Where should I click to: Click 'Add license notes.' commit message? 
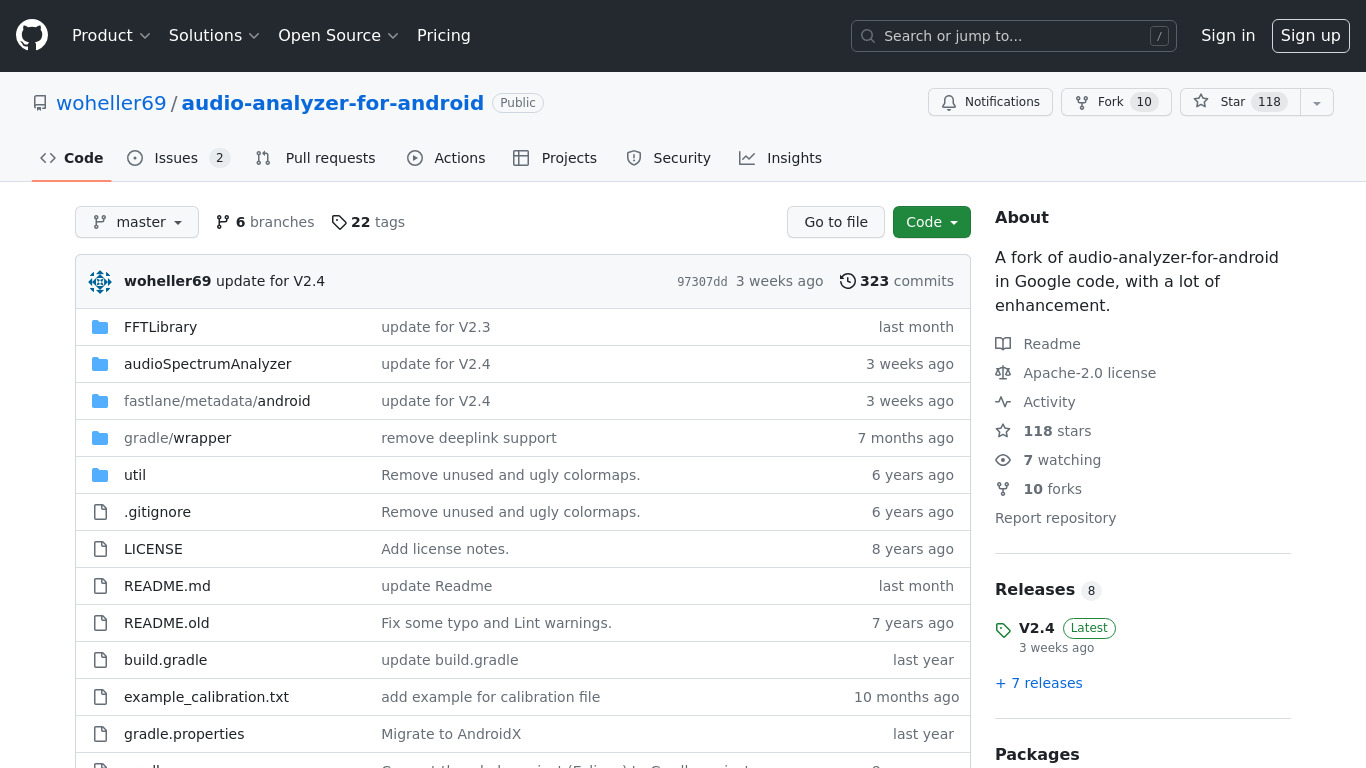tap(445, 549)
